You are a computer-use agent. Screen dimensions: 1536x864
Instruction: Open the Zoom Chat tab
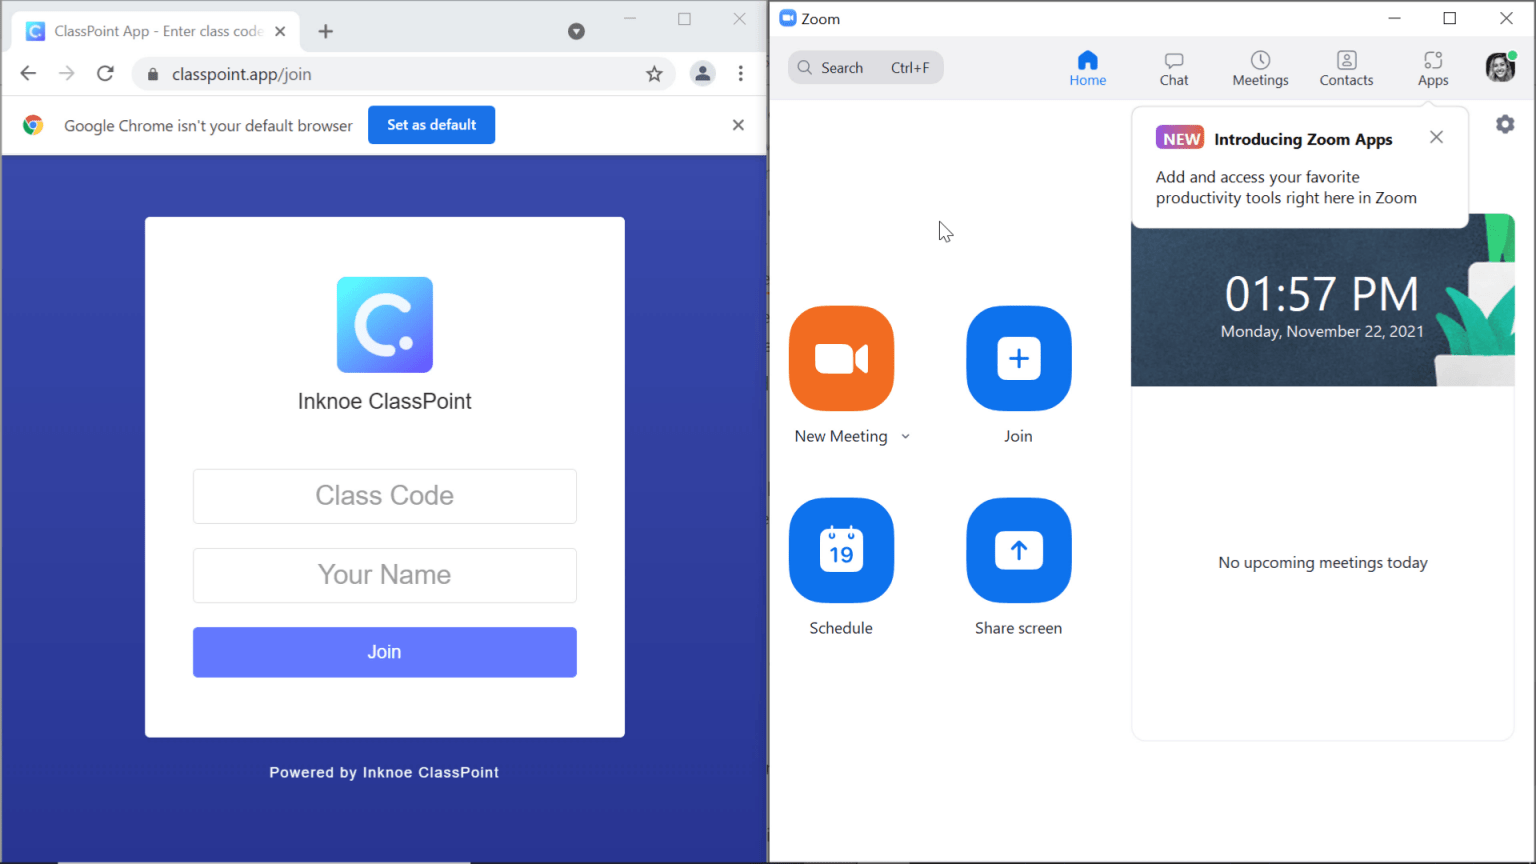pos(1174,69)
